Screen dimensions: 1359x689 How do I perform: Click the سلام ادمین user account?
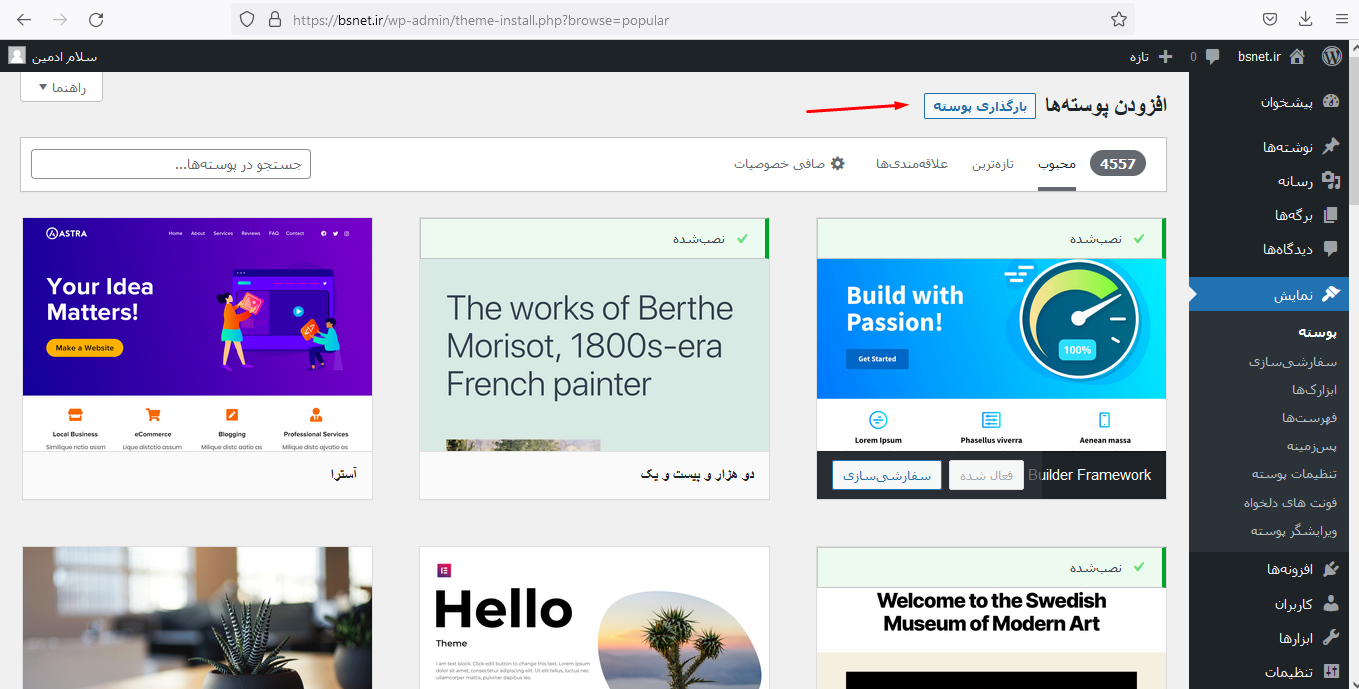(65, 56)
